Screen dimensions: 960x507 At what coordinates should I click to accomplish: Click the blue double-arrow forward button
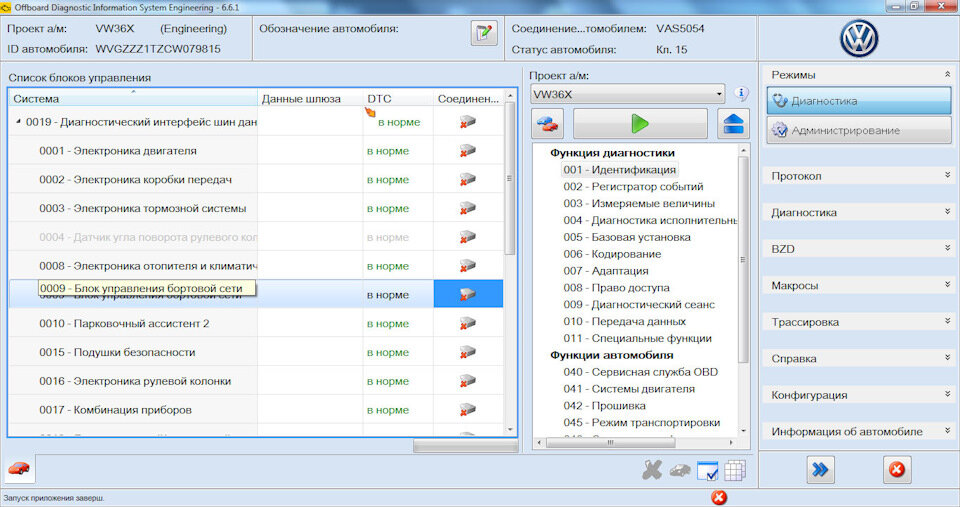820,470
